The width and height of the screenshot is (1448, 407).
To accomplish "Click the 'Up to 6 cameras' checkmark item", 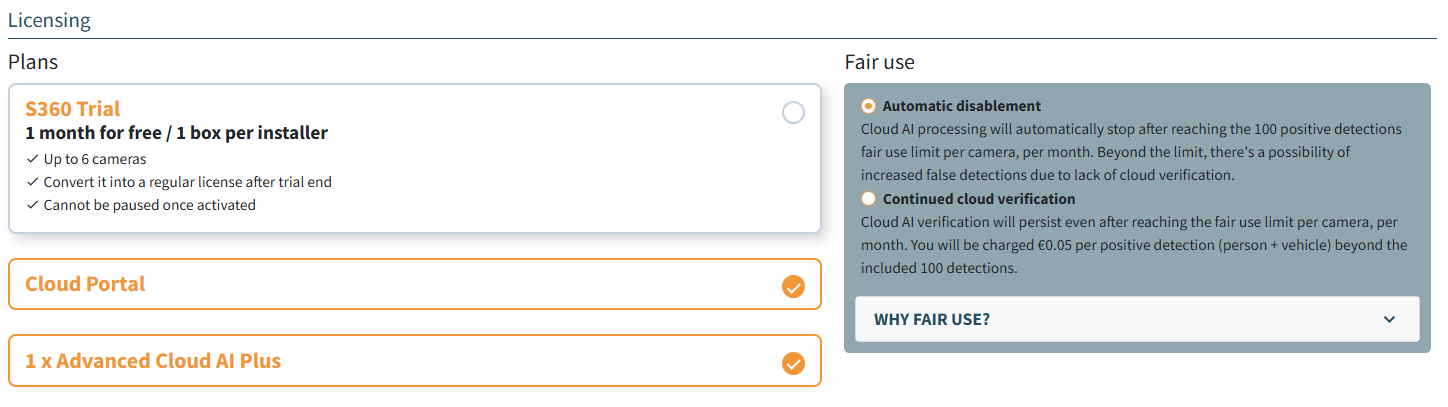I will pyautogui.click(x=87, y=159).
